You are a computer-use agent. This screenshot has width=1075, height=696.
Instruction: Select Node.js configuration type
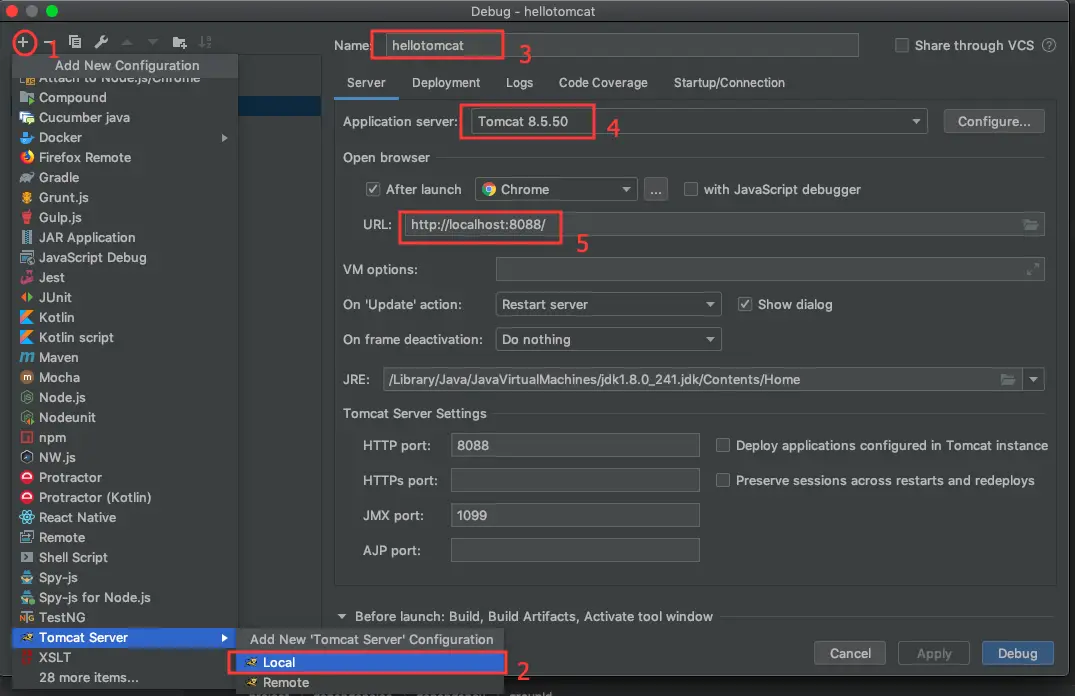click(x=123, y=397)
